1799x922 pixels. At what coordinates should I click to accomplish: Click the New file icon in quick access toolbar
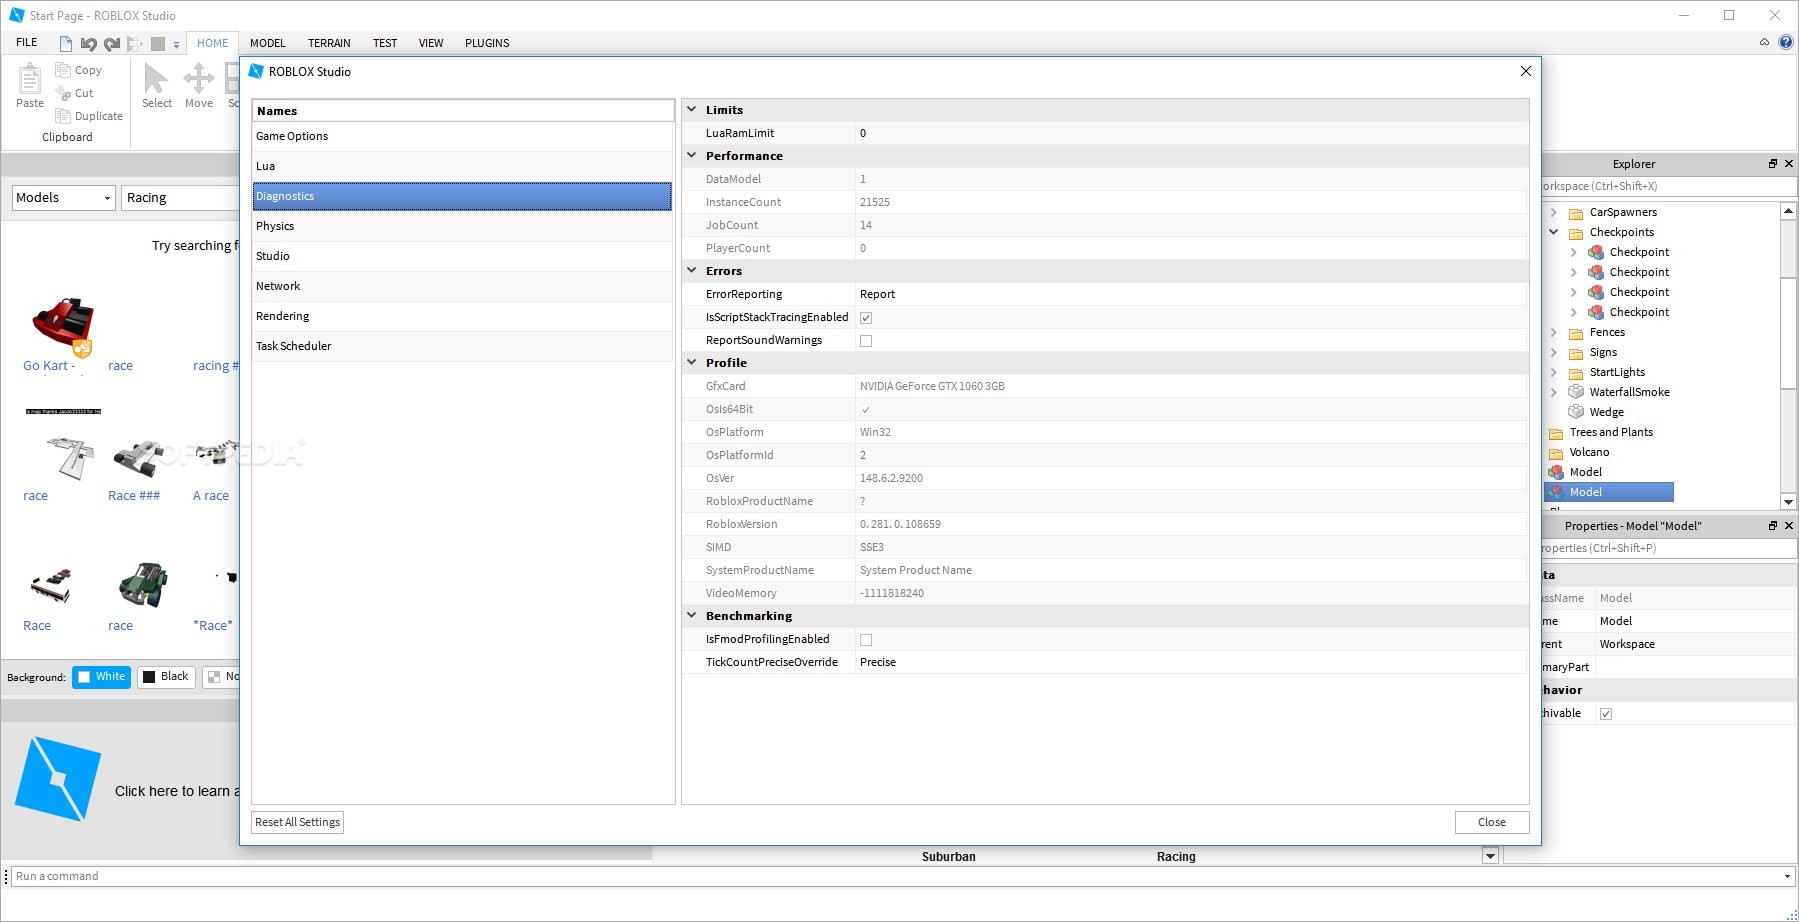(x=66, y=43)
